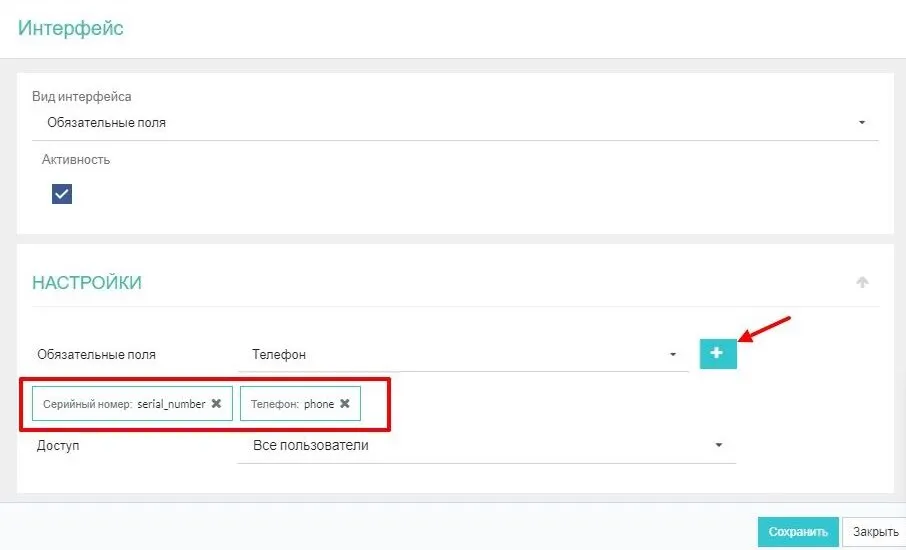Add selected field with the plus button
Screen dimensions: 906x550
click(x=718, y=354)
